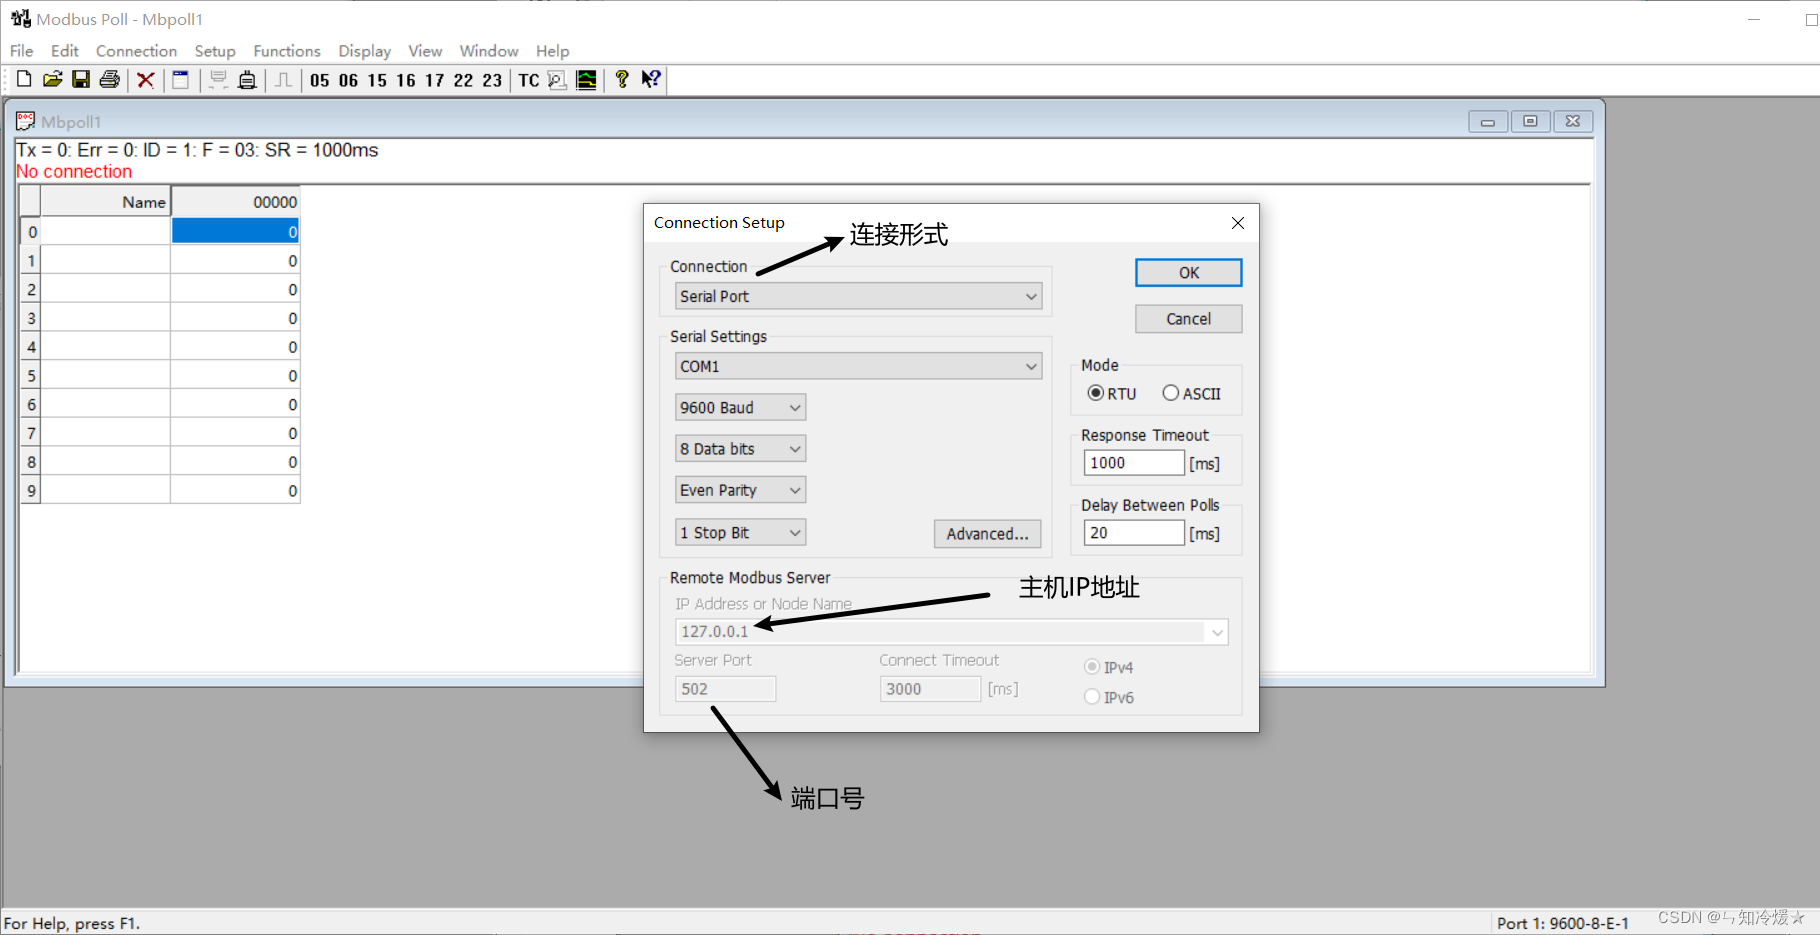This screenshot has width=1820, height=935.
Task: Click the Response Timeout field showing 1000
Action: coord(1134,463)
